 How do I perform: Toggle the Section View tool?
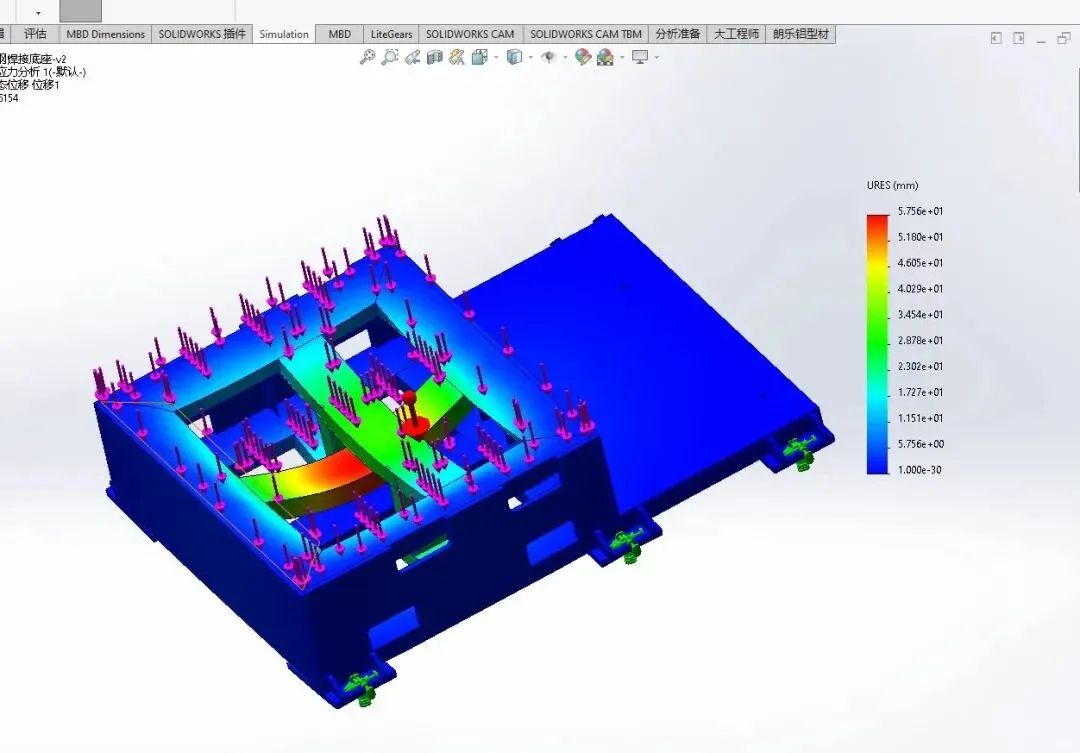435,57
